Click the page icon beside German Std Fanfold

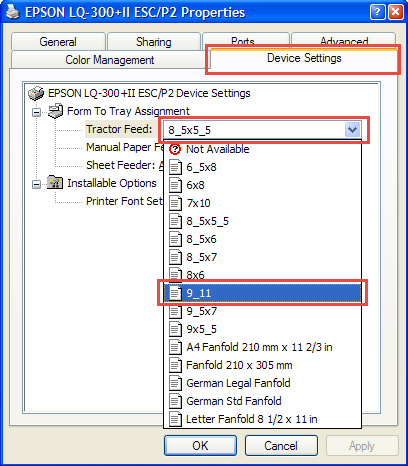click(175, 401)
